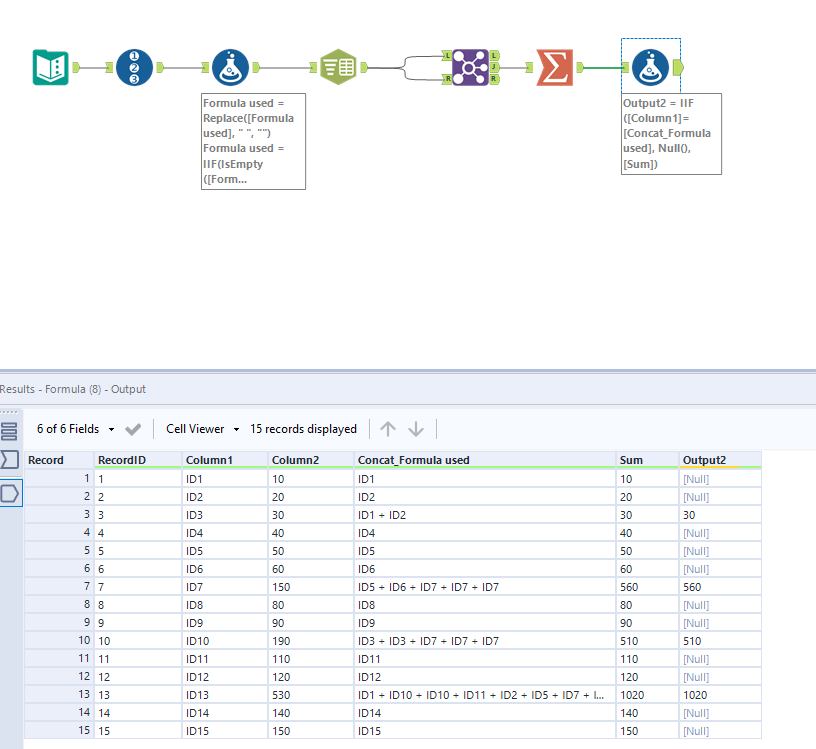
Task: Click the Record column header
Action: tap(59, 460)
